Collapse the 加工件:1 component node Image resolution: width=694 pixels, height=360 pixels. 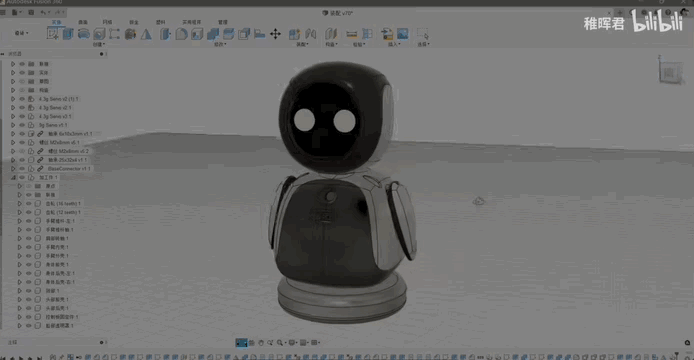[13, 178]
